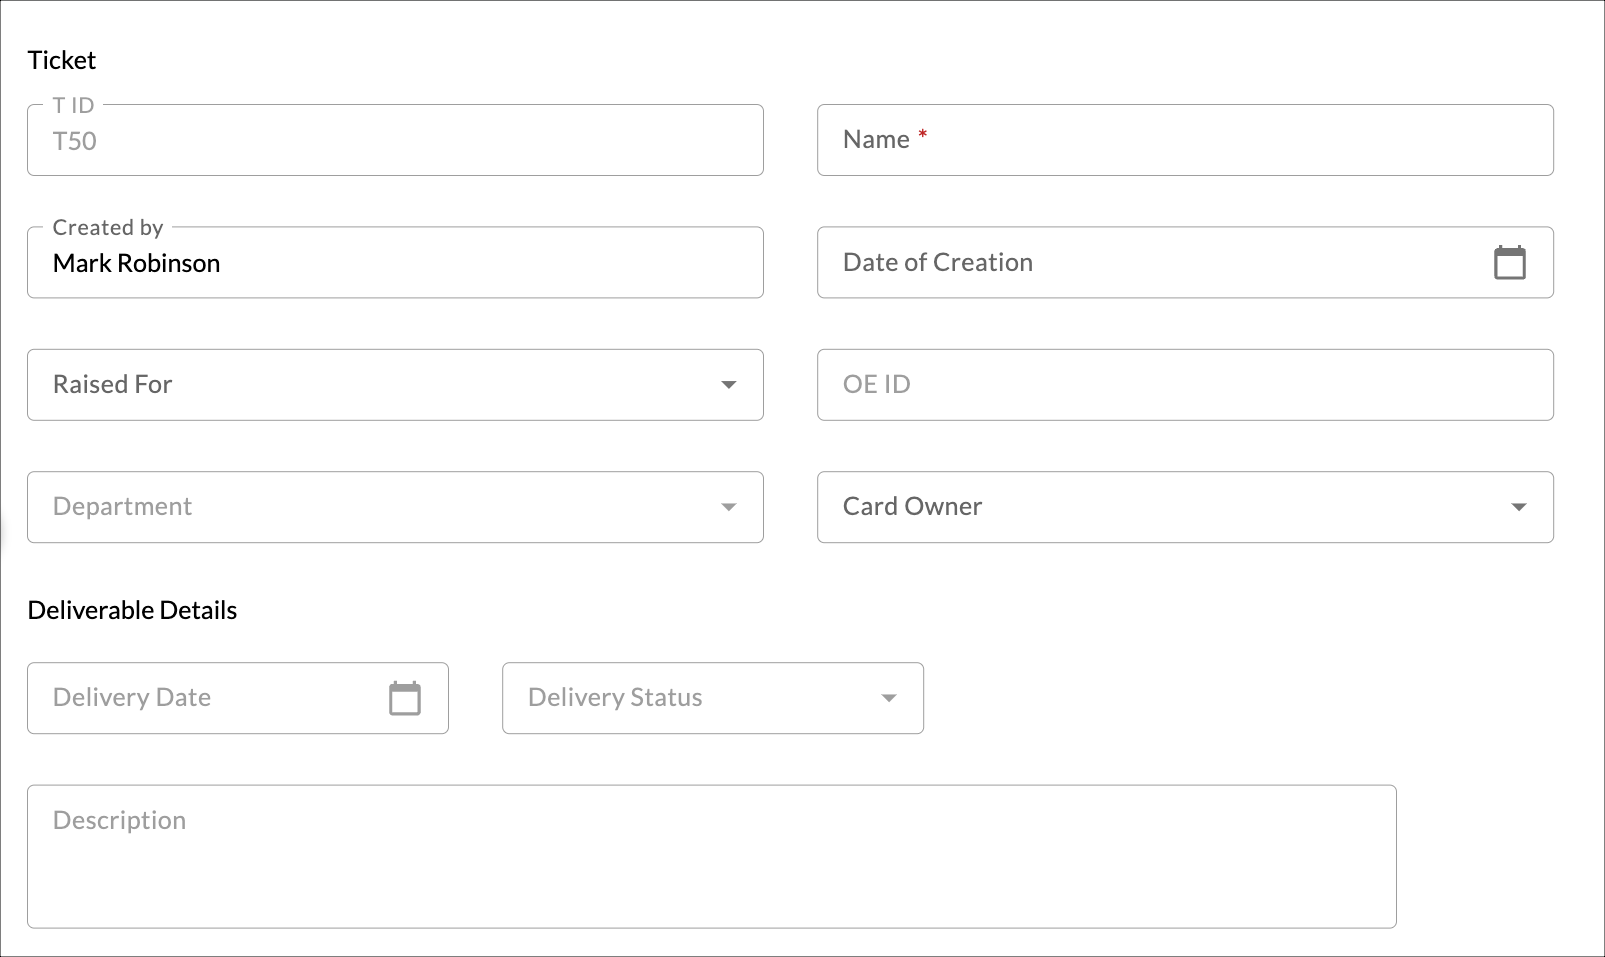Open the Date of Creation calendar icon
This screenshot has width=1605, height=957.
(1511, 262)
